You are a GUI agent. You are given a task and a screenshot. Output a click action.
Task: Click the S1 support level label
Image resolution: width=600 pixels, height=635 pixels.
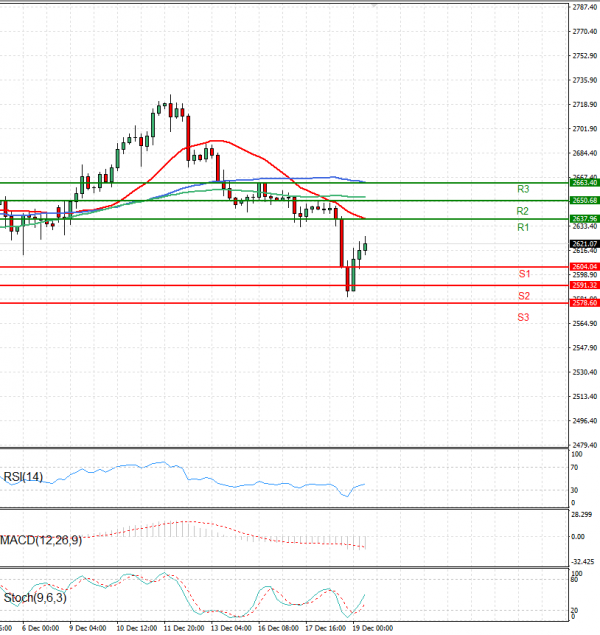pos(523,274)
